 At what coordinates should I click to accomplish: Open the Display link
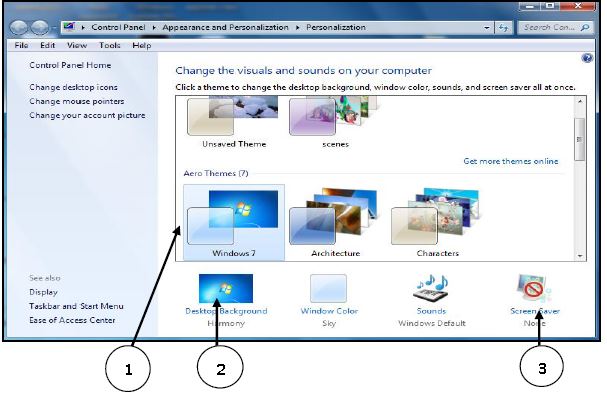[x=43, y=292]
